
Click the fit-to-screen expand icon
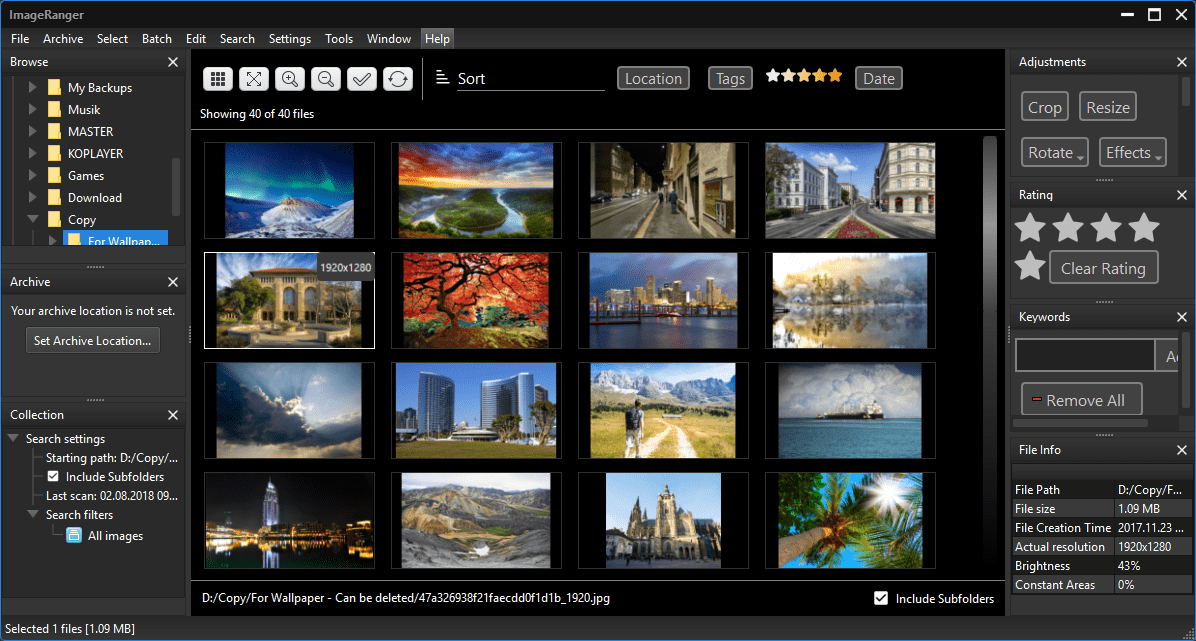pos(254,79)
